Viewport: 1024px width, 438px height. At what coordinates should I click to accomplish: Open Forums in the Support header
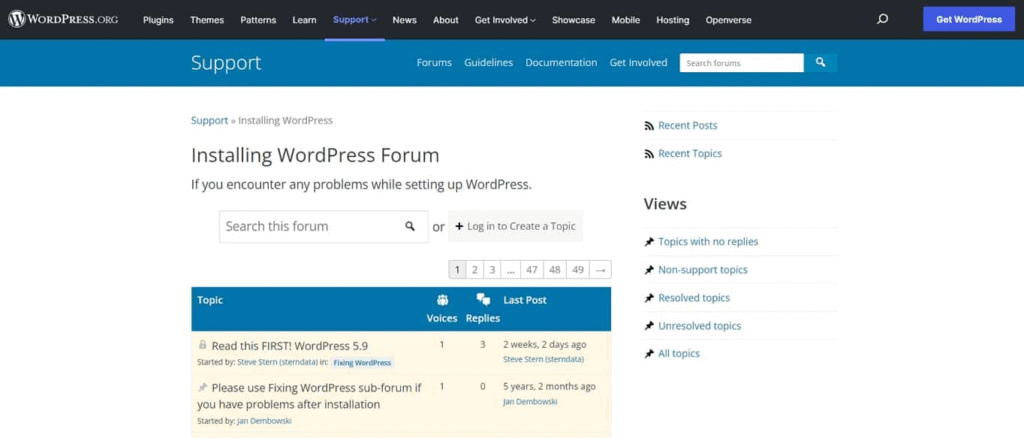tap(434, 63)
